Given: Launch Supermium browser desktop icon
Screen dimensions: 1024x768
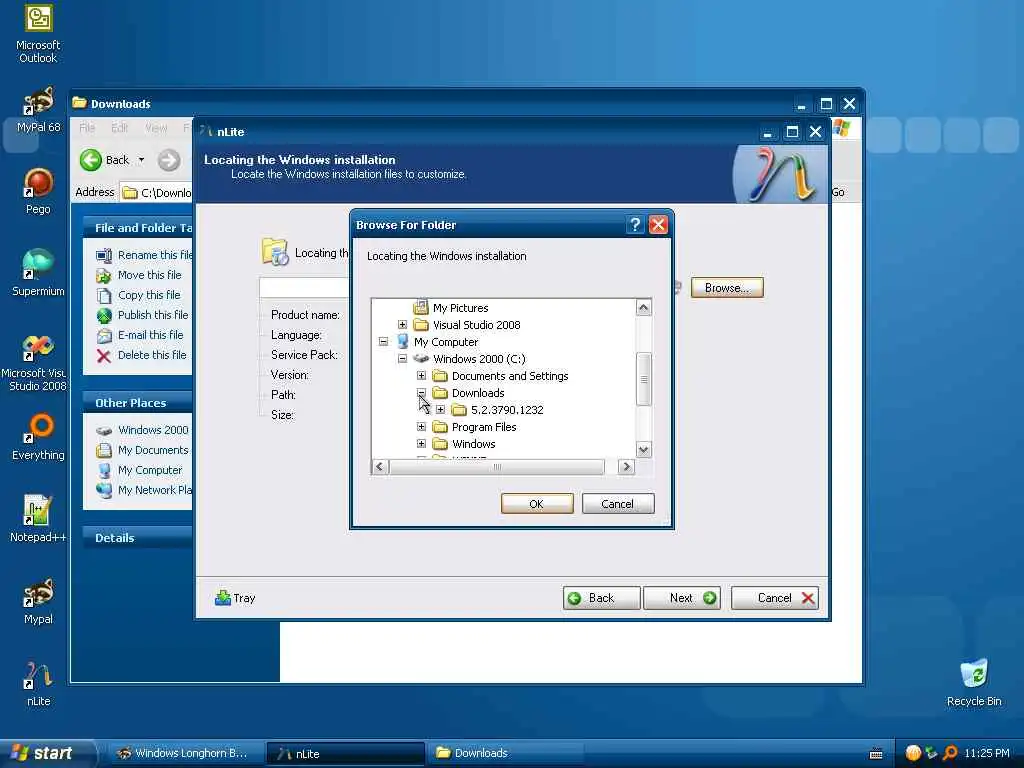Looking at the screenshot, I should [38, 273].
